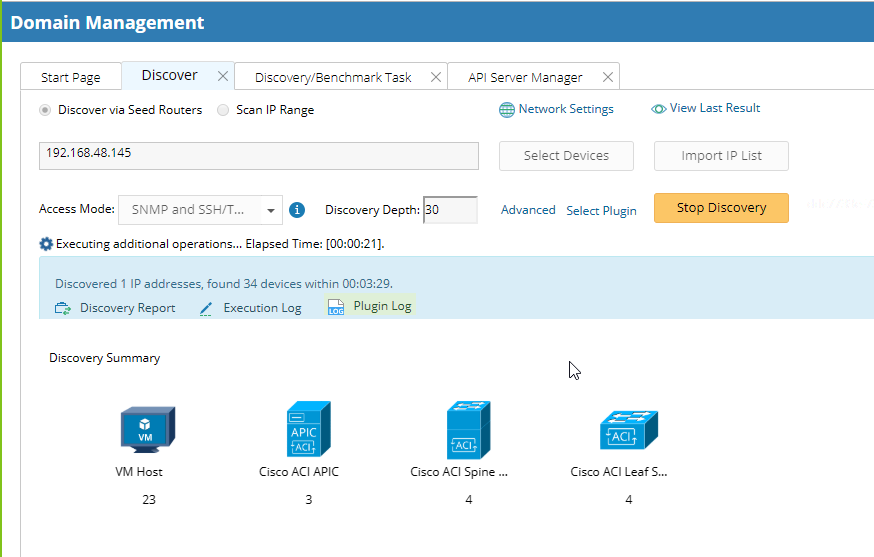Viewport: 874px width, 557px height.
Task: Close the Discovery/Benchmark Task tab
Action: tap(435, 77)
